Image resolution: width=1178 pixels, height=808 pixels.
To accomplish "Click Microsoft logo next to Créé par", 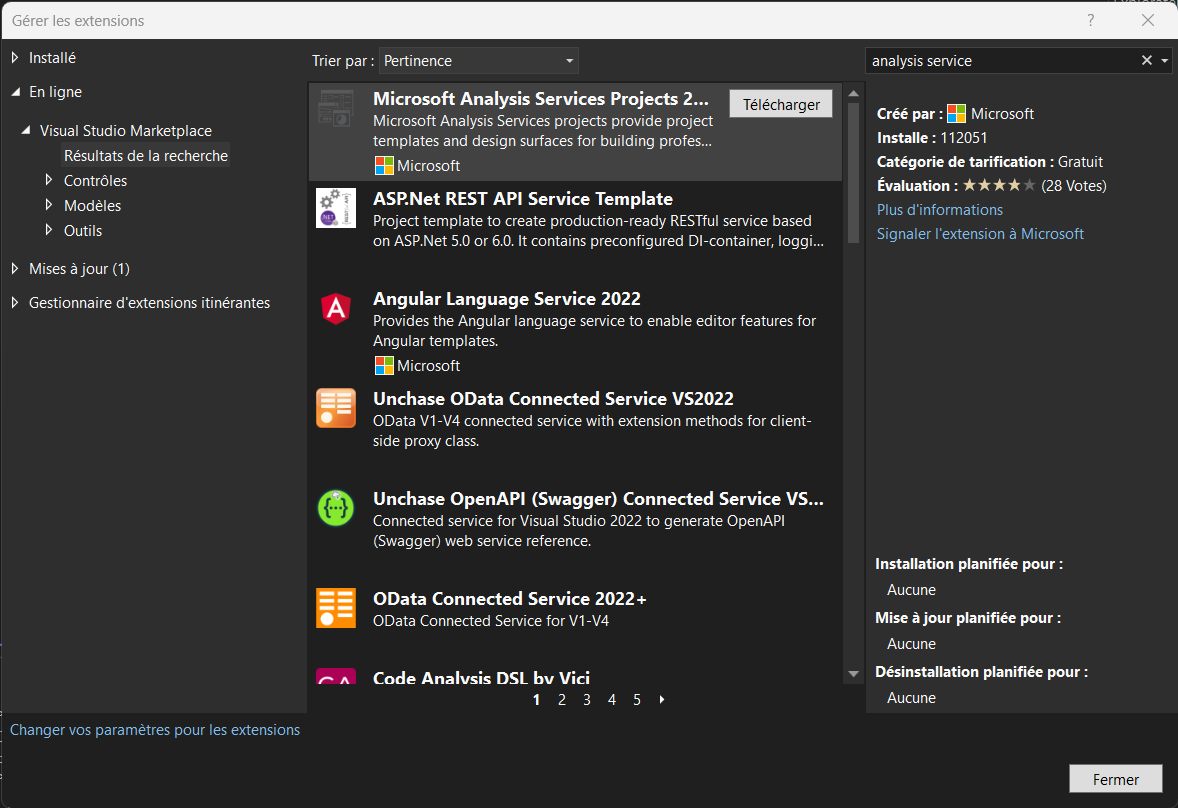I will tap(956, 113).
